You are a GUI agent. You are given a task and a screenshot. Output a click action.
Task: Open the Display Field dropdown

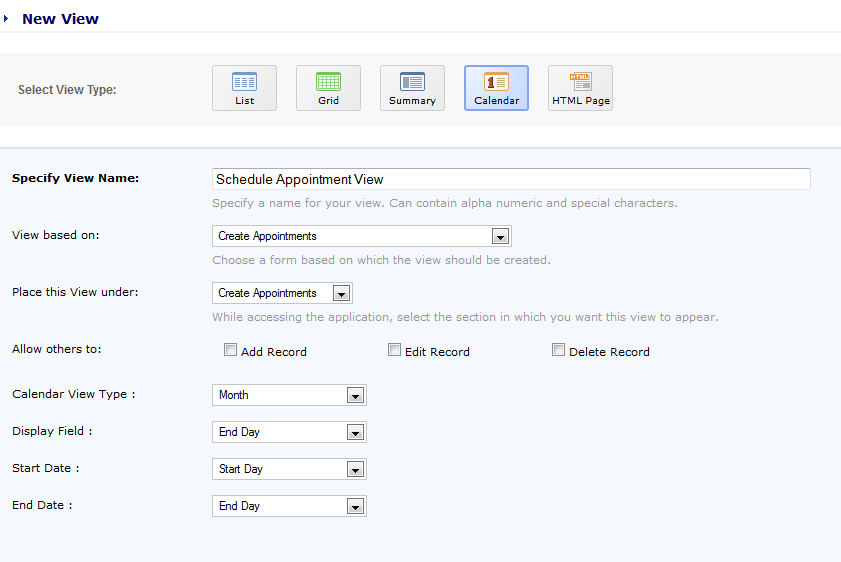pyautogui.click(x=354, y=433)
